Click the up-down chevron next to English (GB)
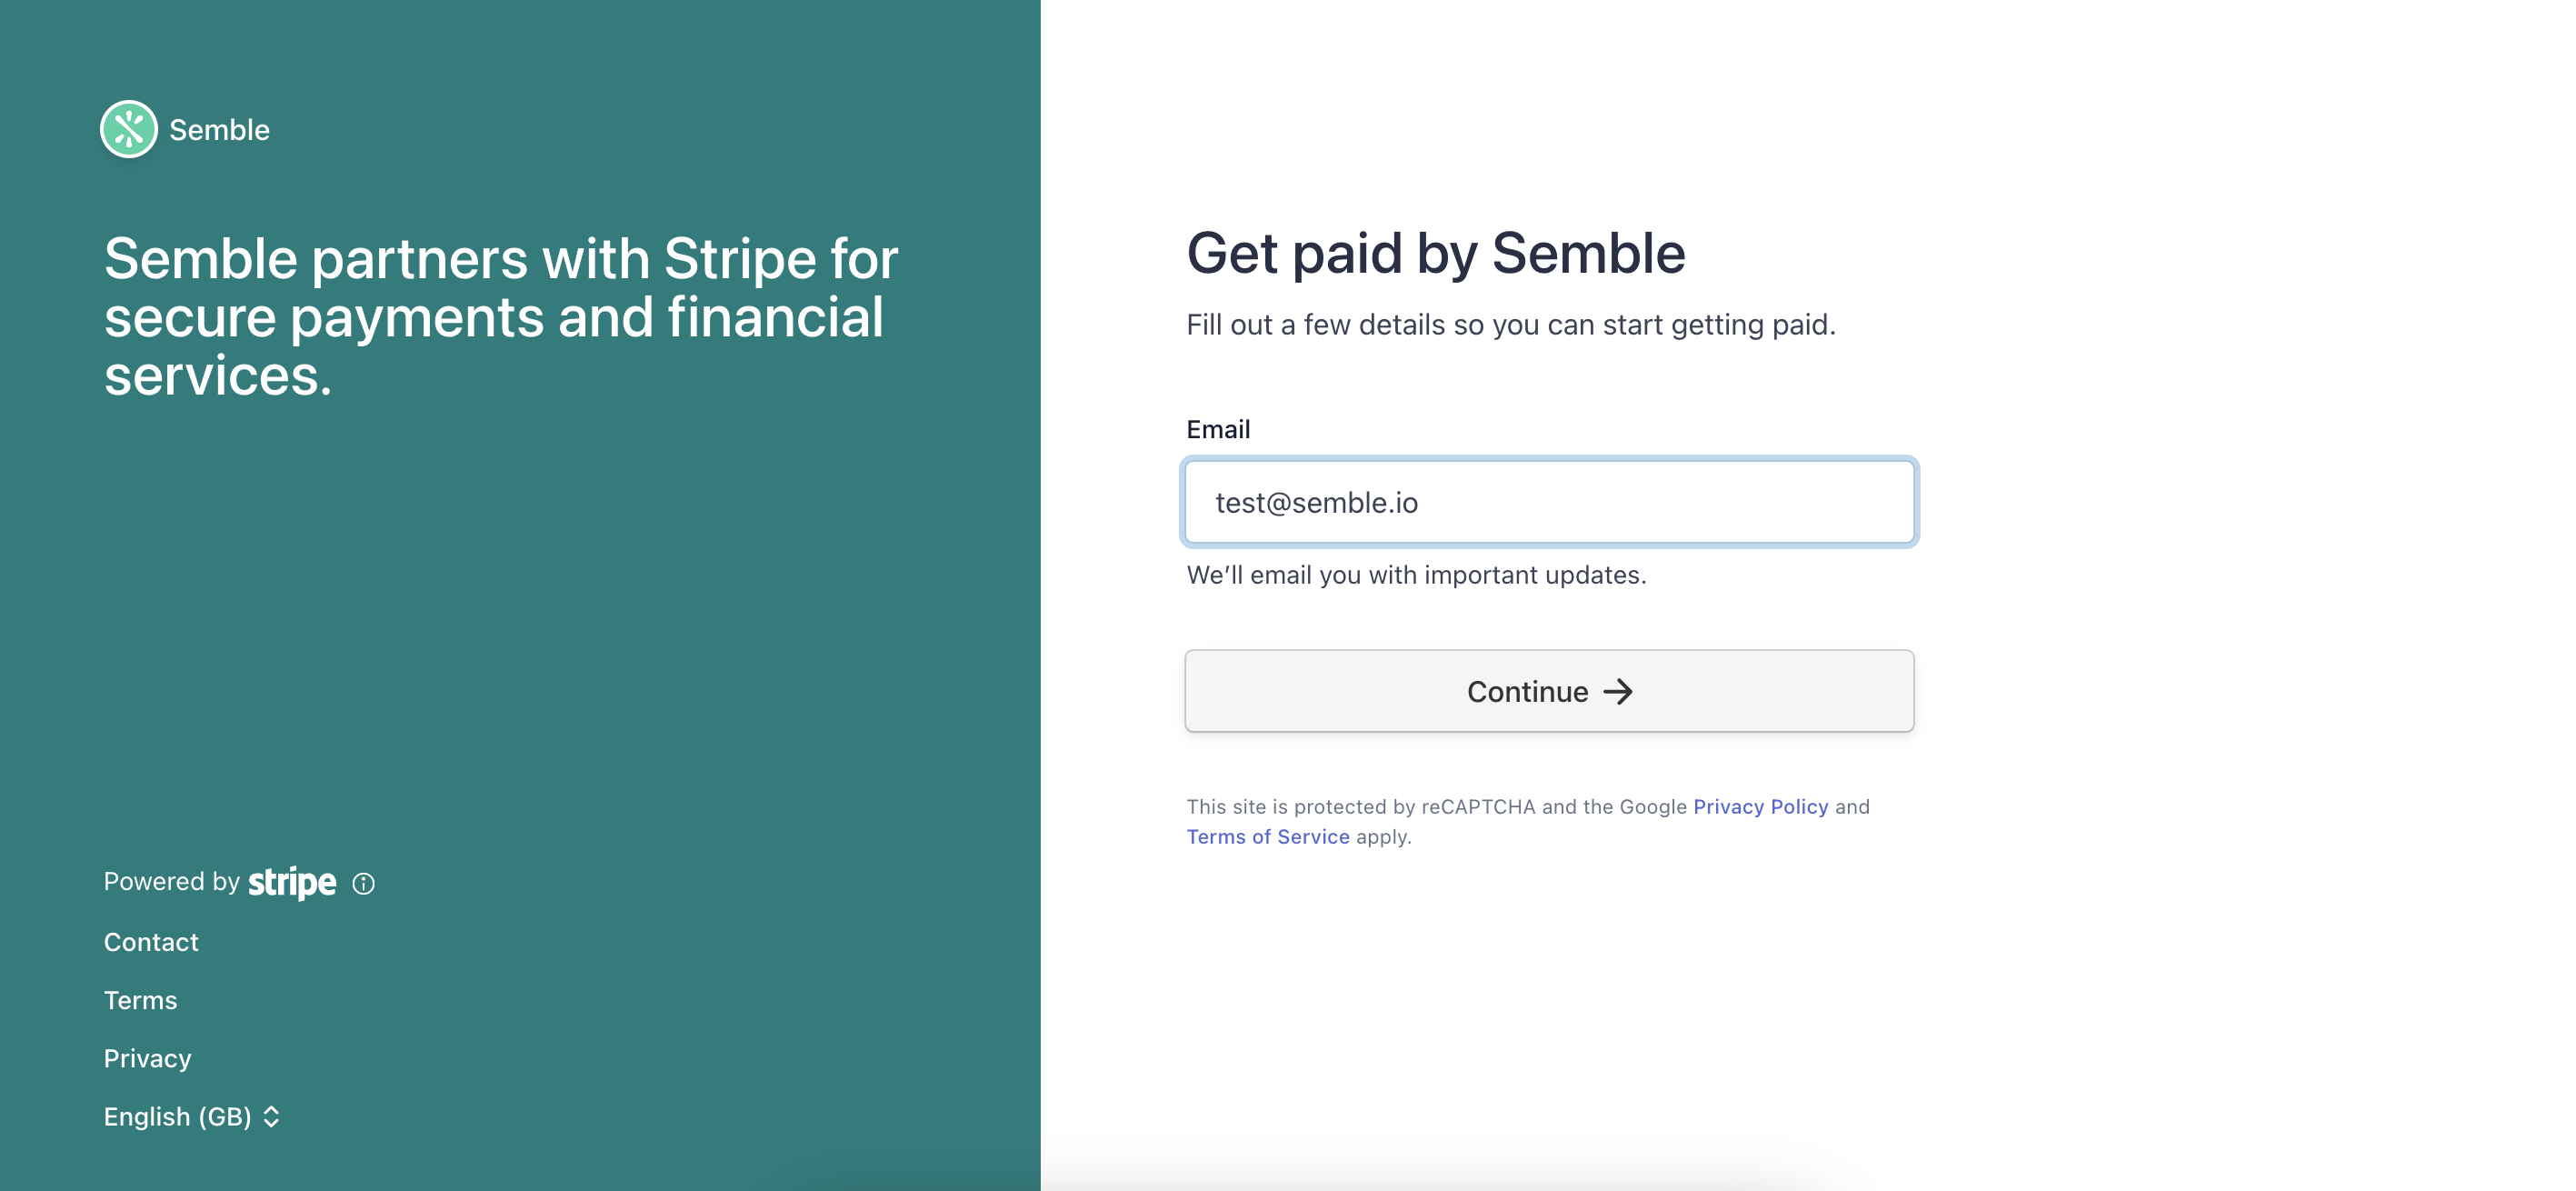Viewport: 2576px width, 1191px height. (x=271, y=1117)
